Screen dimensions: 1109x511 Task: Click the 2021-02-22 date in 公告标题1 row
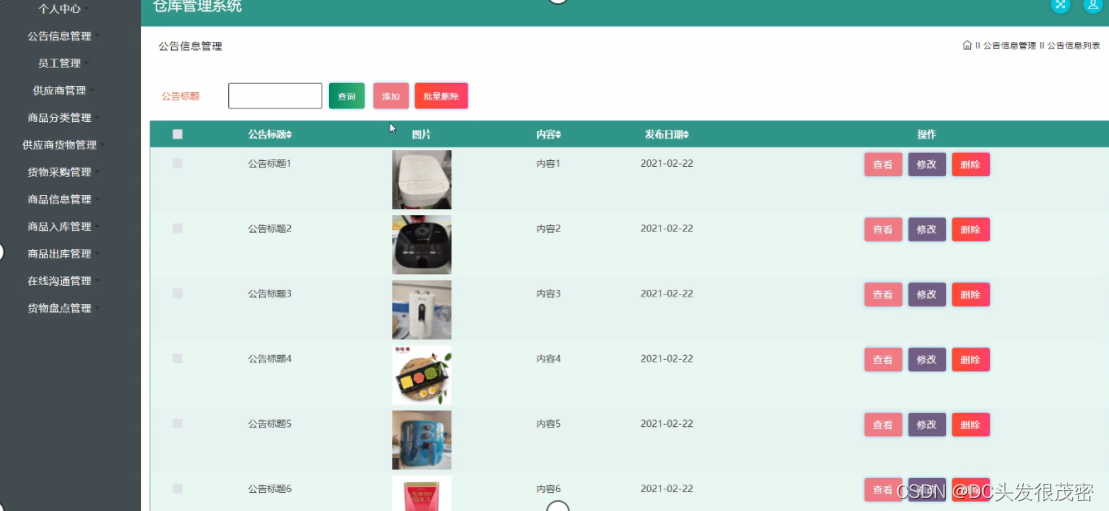[667, 163]
